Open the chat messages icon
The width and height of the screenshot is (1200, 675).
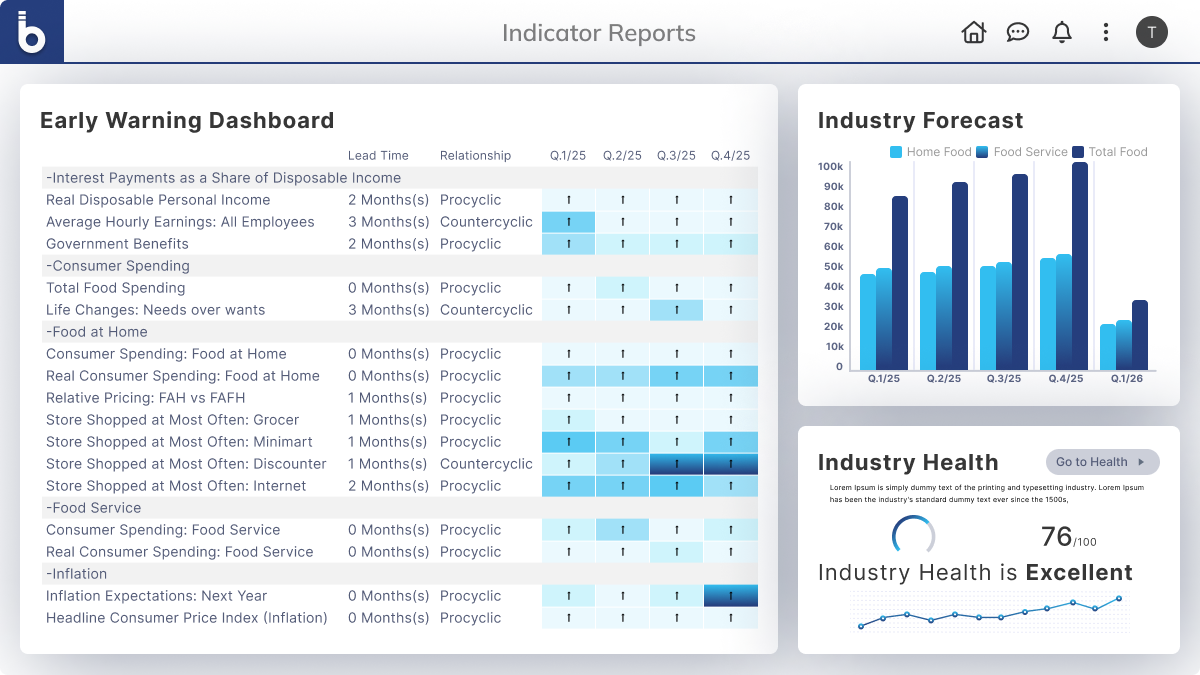(1017, 32)
